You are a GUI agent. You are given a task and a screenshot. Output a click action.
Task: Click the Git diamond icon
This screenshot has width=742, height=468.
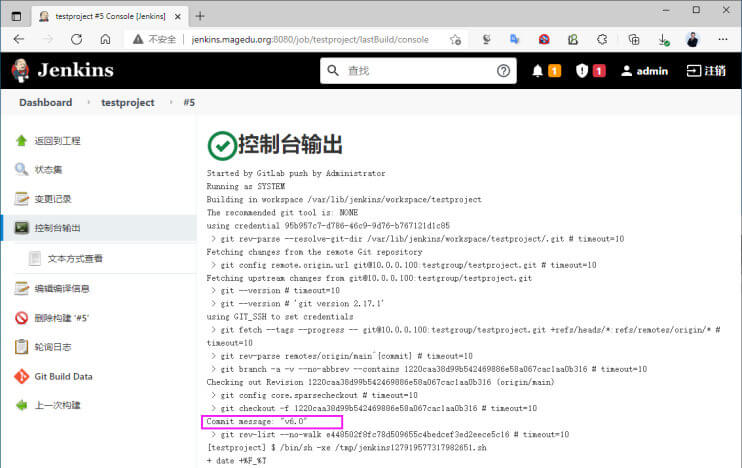click(21, 376)
